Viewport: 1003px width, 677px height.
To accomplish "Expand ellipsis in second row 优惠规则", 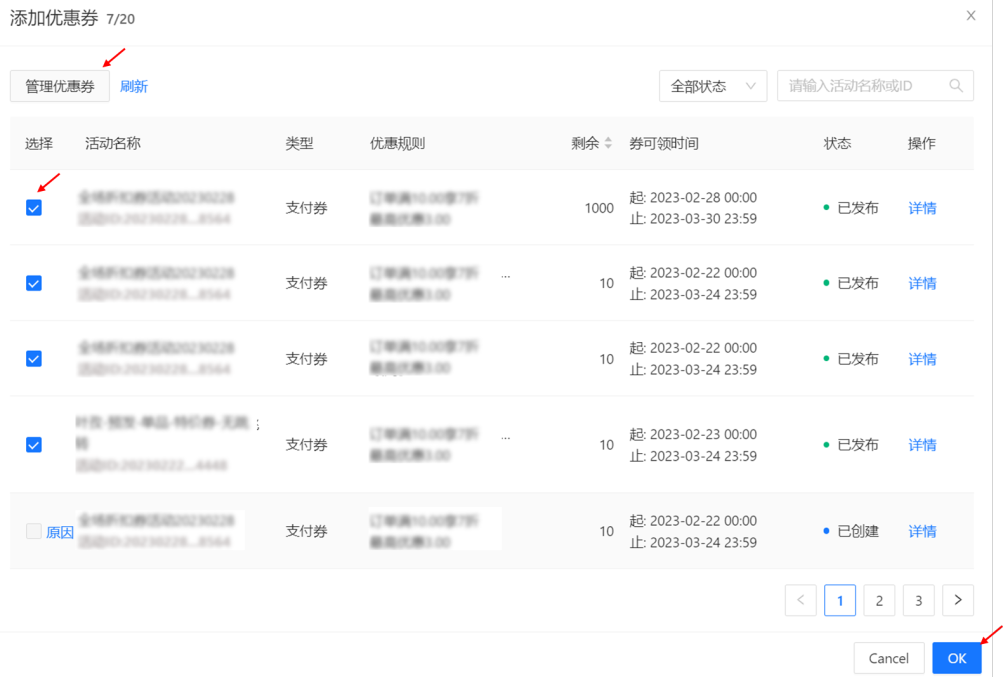I will click(505, 276).
